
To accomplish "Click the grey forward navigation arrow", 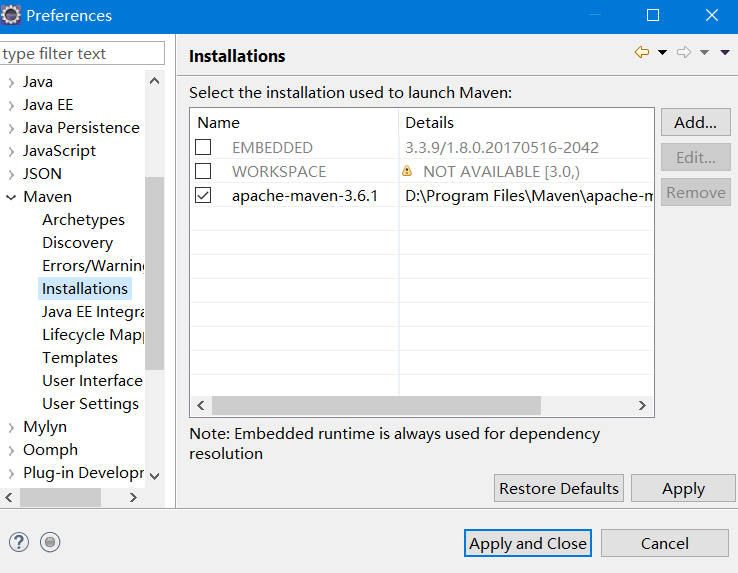I will (684, 53).
